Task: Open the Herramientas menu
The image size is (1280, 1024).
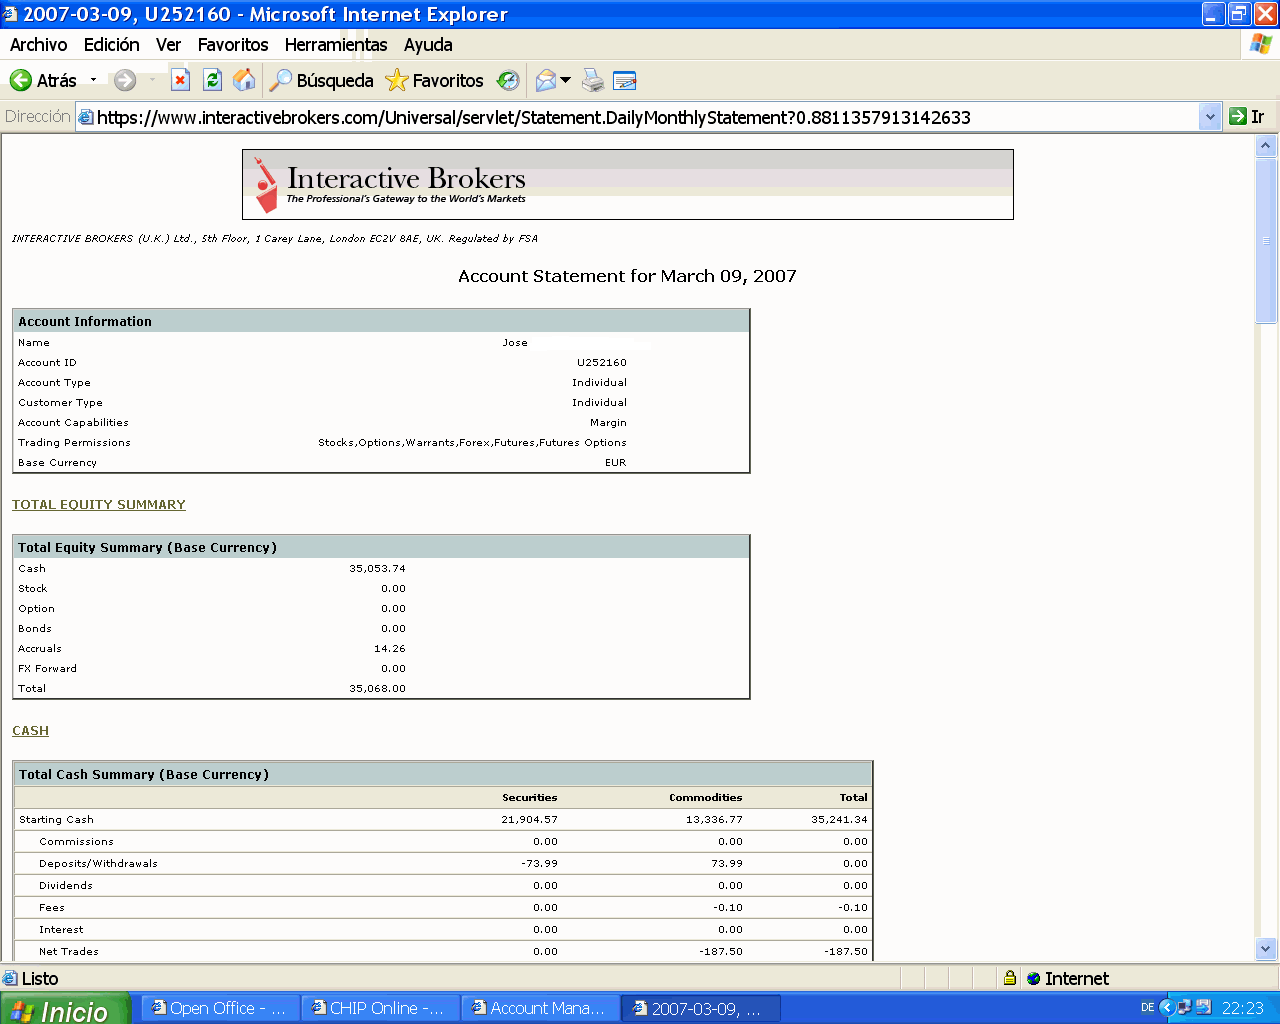Action: 336,45
